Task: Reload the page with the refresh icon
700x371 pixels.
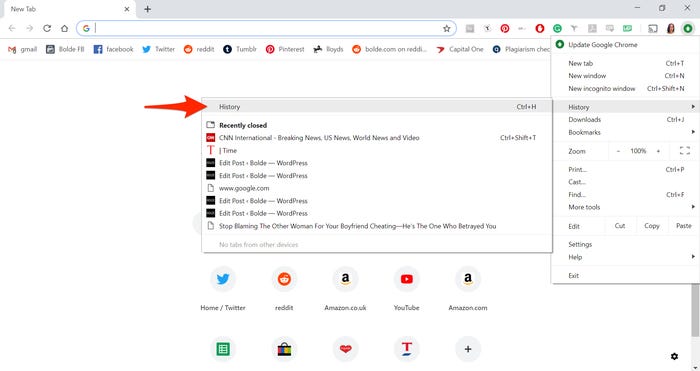Action: tap(47, 28)
